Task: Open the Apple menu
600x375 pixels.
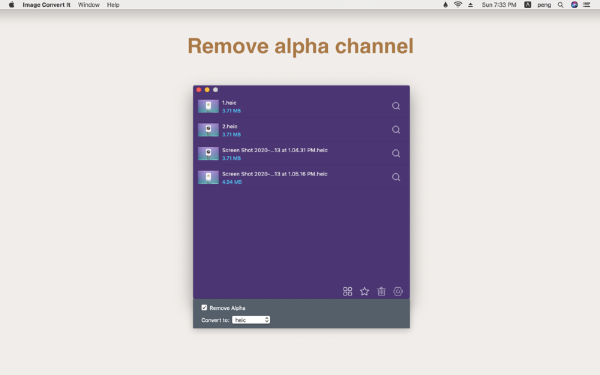Action: pyautogui.click(x=11, y=5)
